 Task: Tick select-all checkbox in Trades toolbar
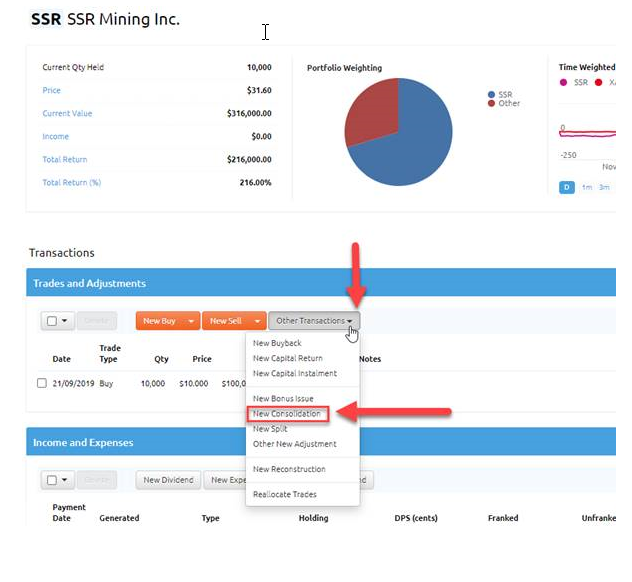tap(52, 321)
